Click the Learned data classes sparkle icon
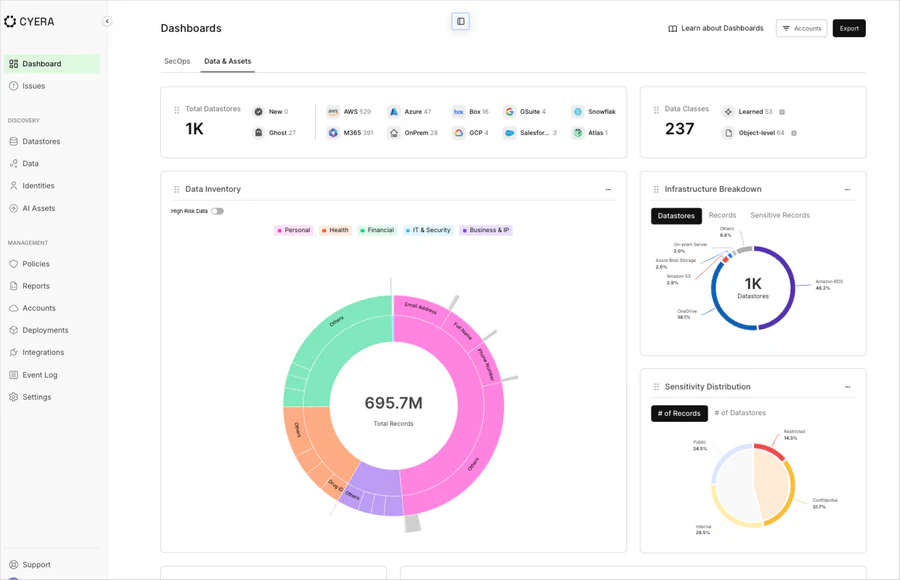900x580 pixels. point(728,112)
